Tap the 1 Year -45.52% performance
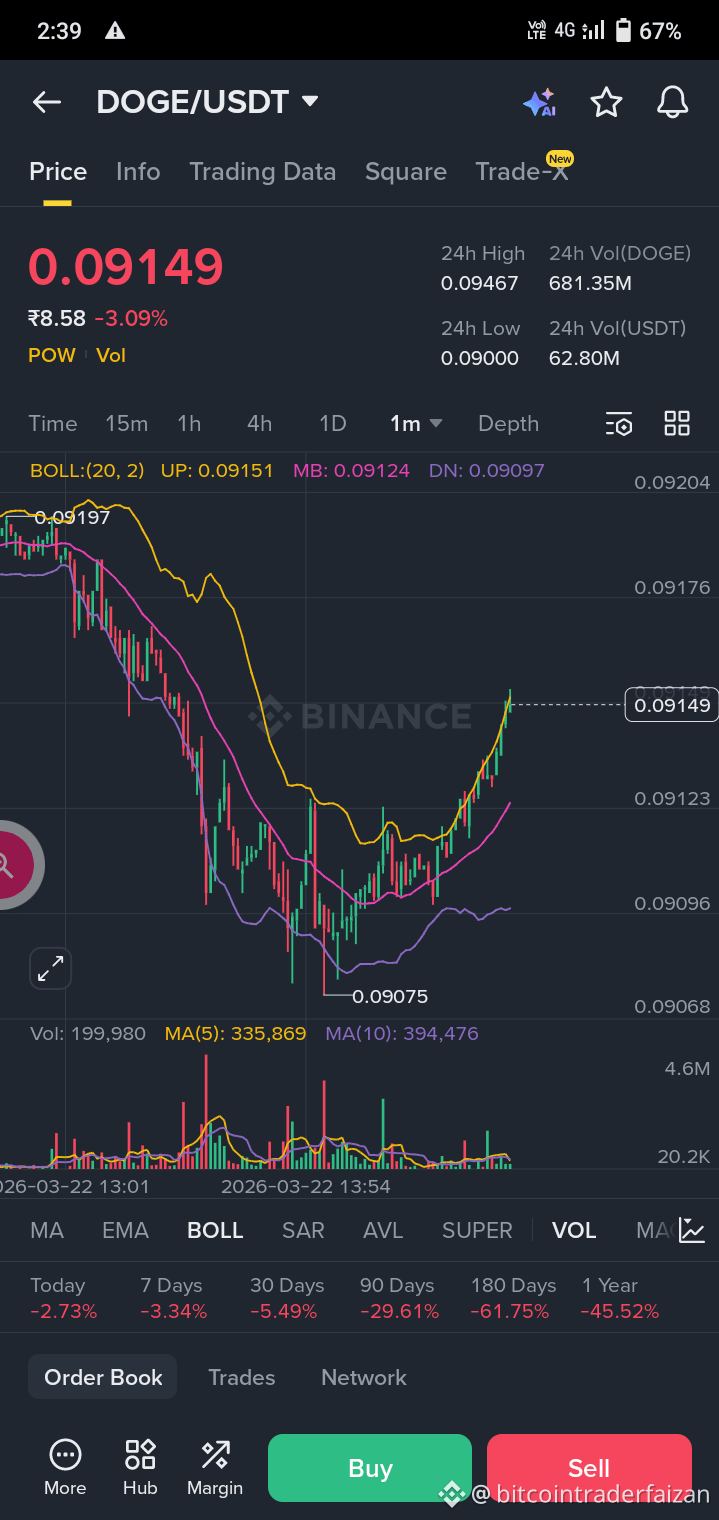719x1520 pixels. (x=620, y=1298)
